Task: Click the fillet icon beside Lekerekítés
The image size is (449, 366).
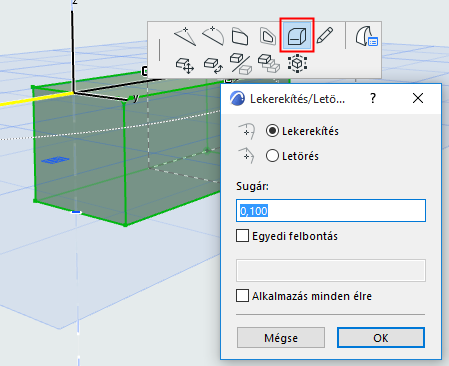Action: tap(247, 131)
